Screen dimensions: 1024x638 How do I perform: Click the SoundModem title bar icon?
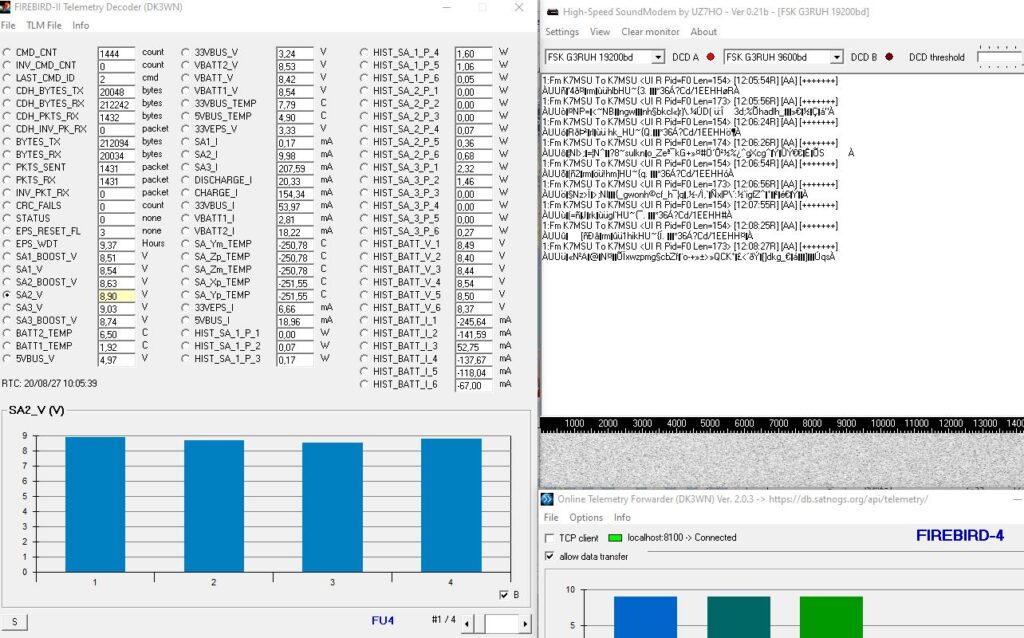pos(552,12)
